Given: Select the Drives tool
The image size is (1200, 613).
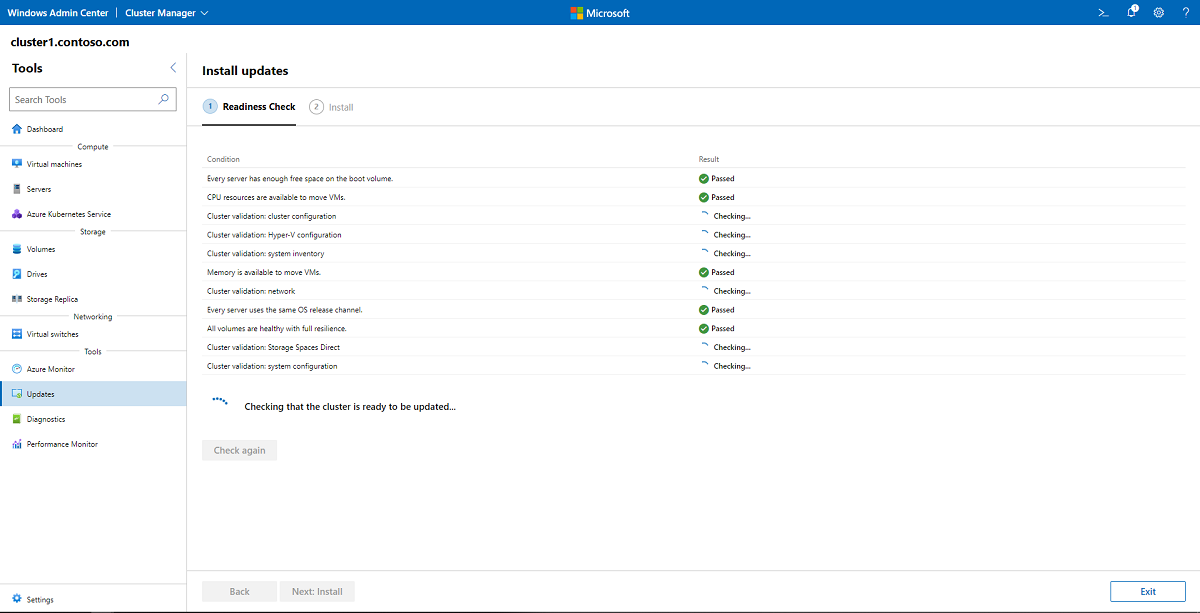Looking at the screenshot, I should [x=35, y=273].
